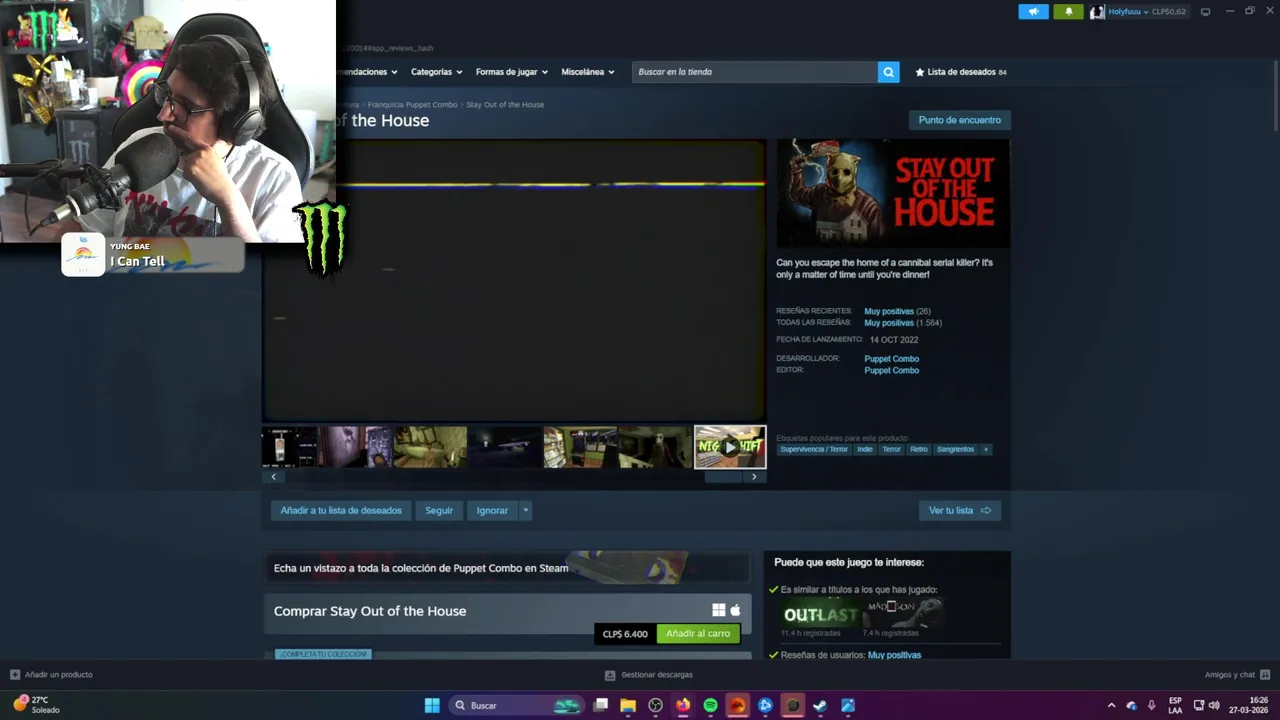This screenshot has height=720, width=1280.
Task: Open the Puppet Combo developer link
Action: (x=891, y=359)
